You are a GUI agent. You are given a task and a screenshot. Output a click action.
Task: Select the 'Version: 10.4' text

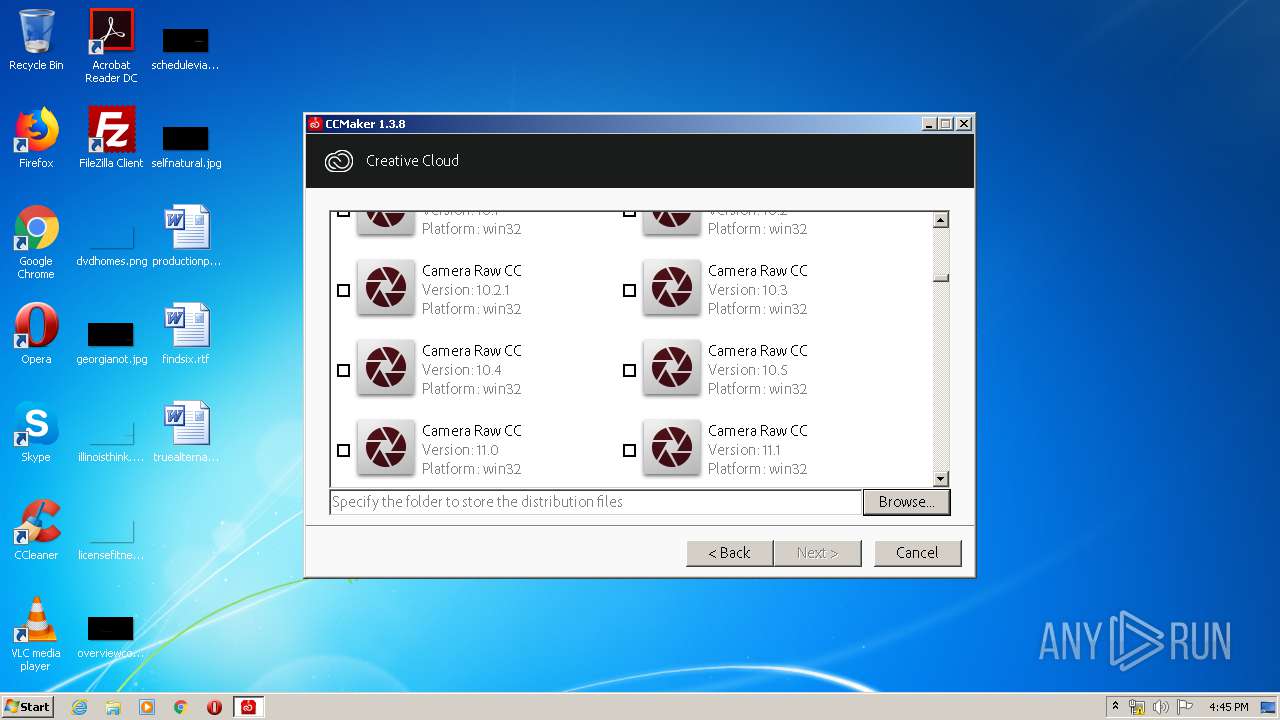[x=462, y=370]
